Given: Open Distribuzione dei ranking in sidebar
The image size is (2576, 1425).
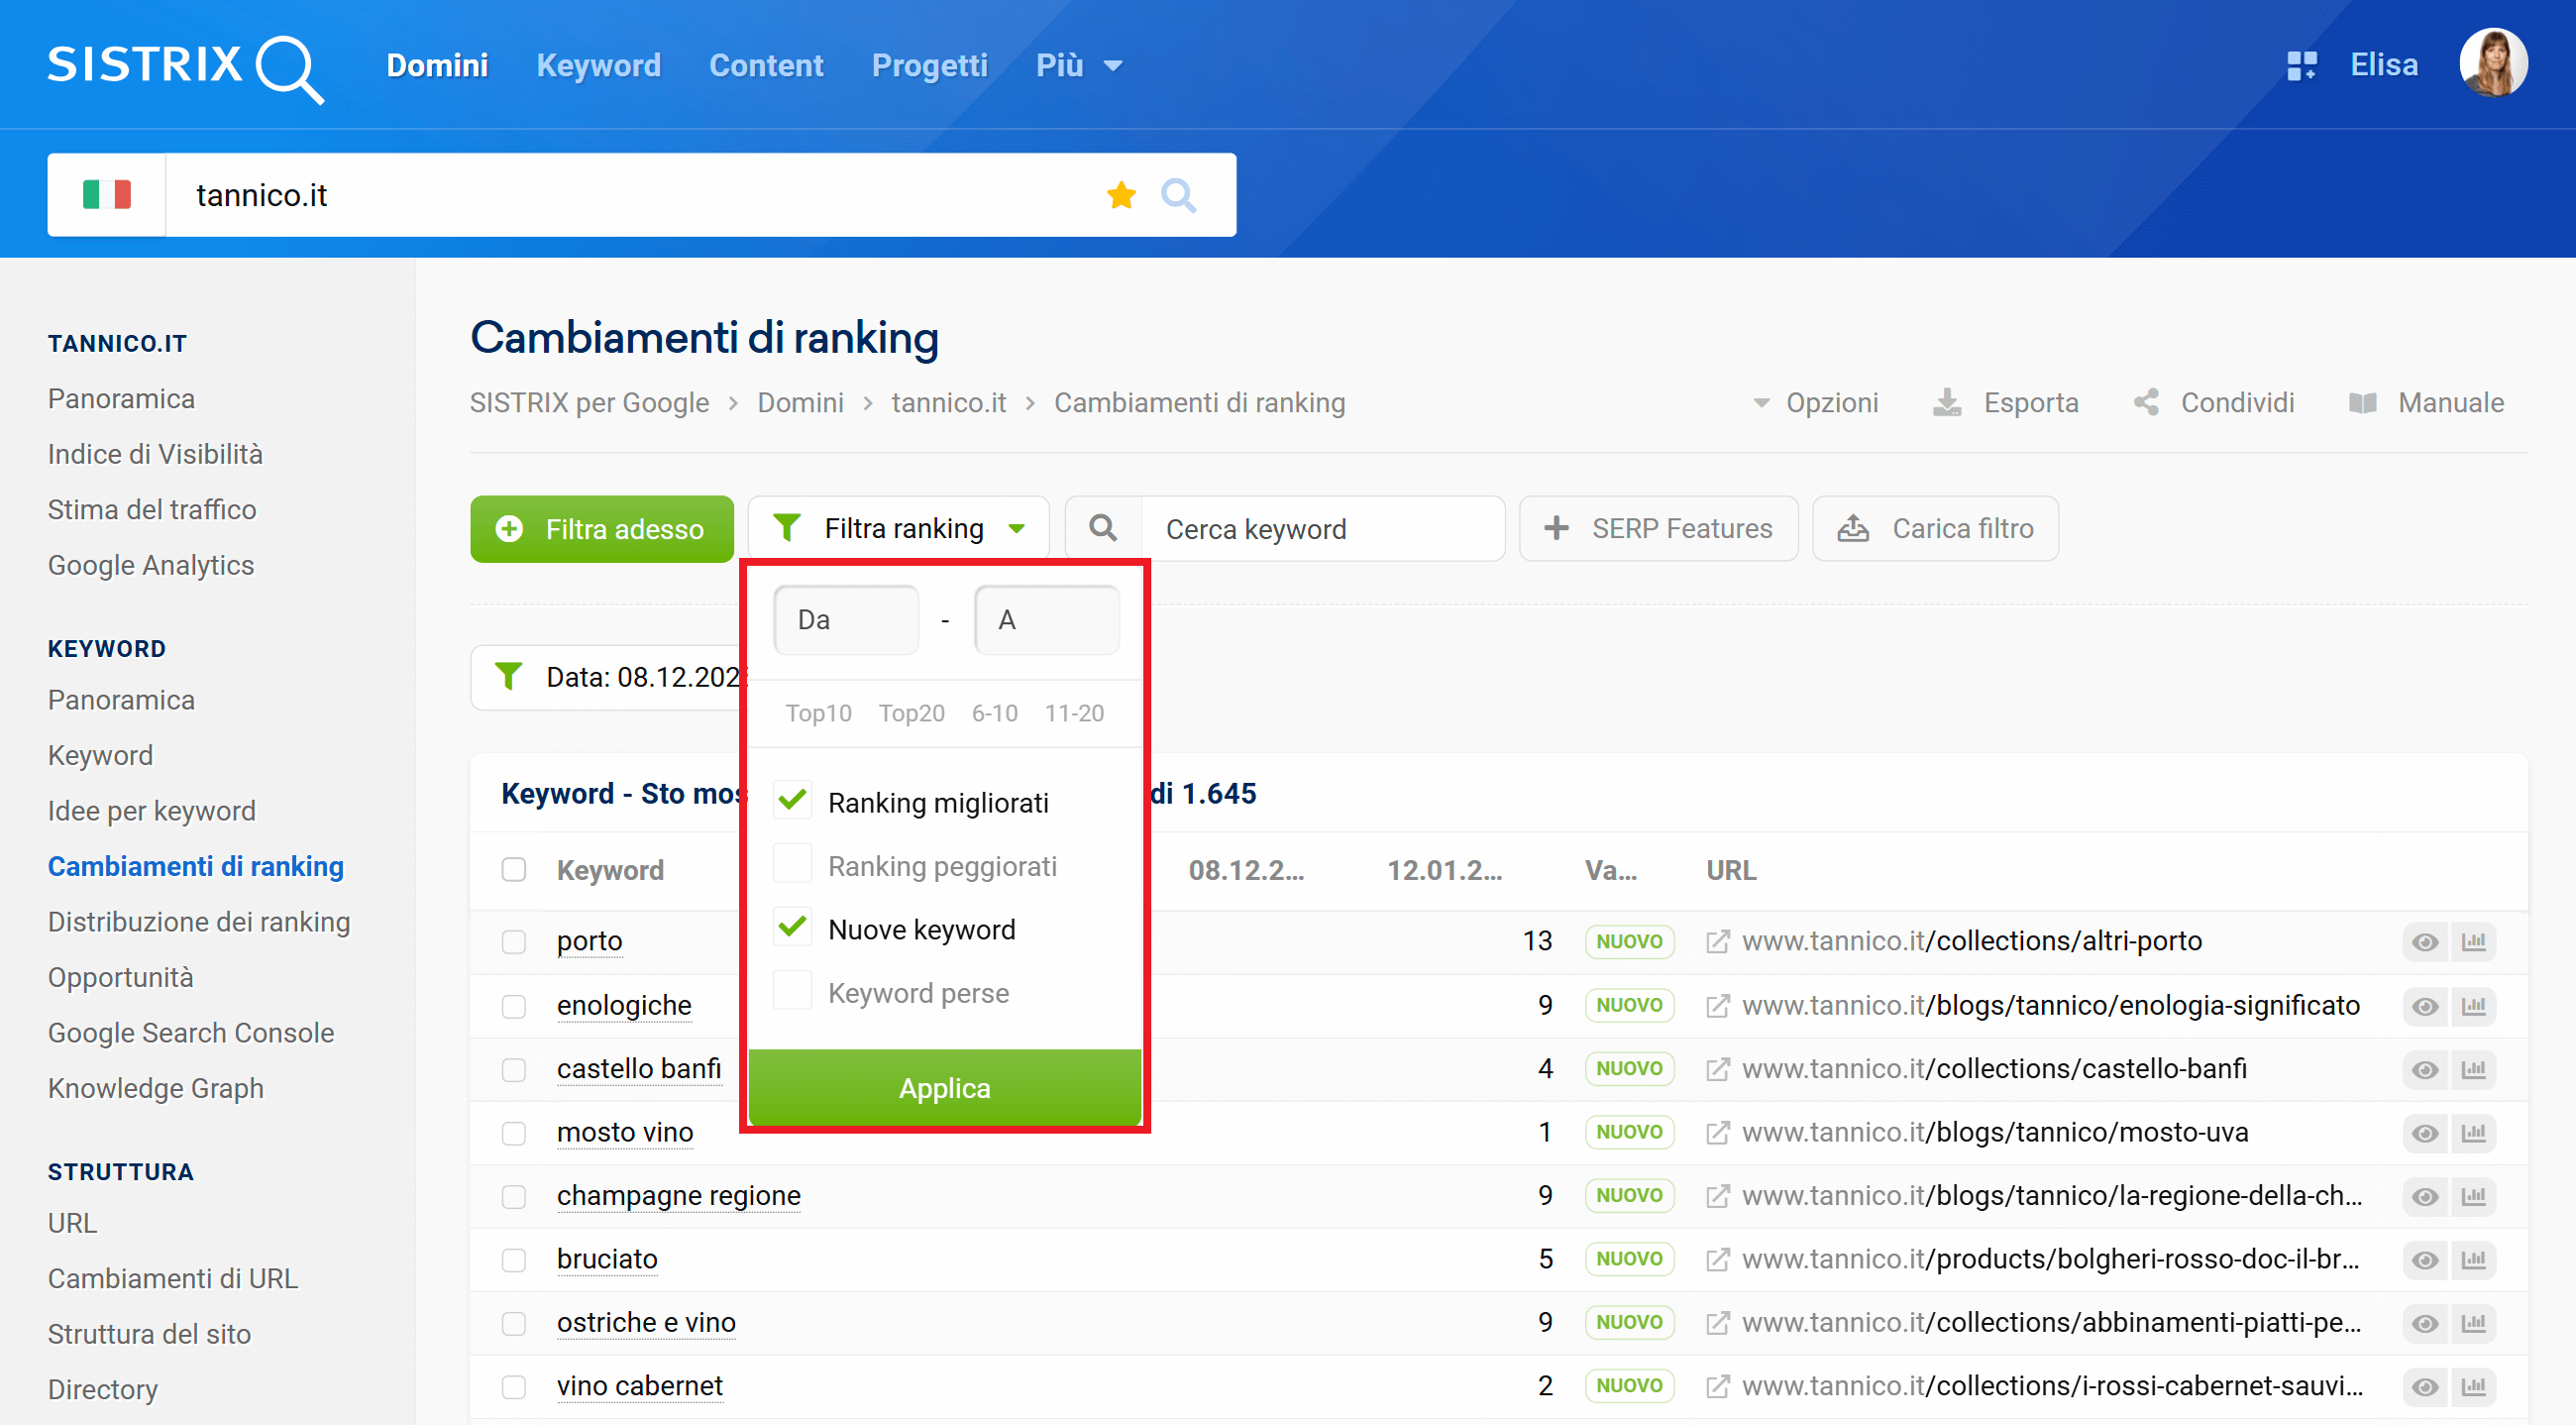Looking at the screenshot, I should 198,921.
